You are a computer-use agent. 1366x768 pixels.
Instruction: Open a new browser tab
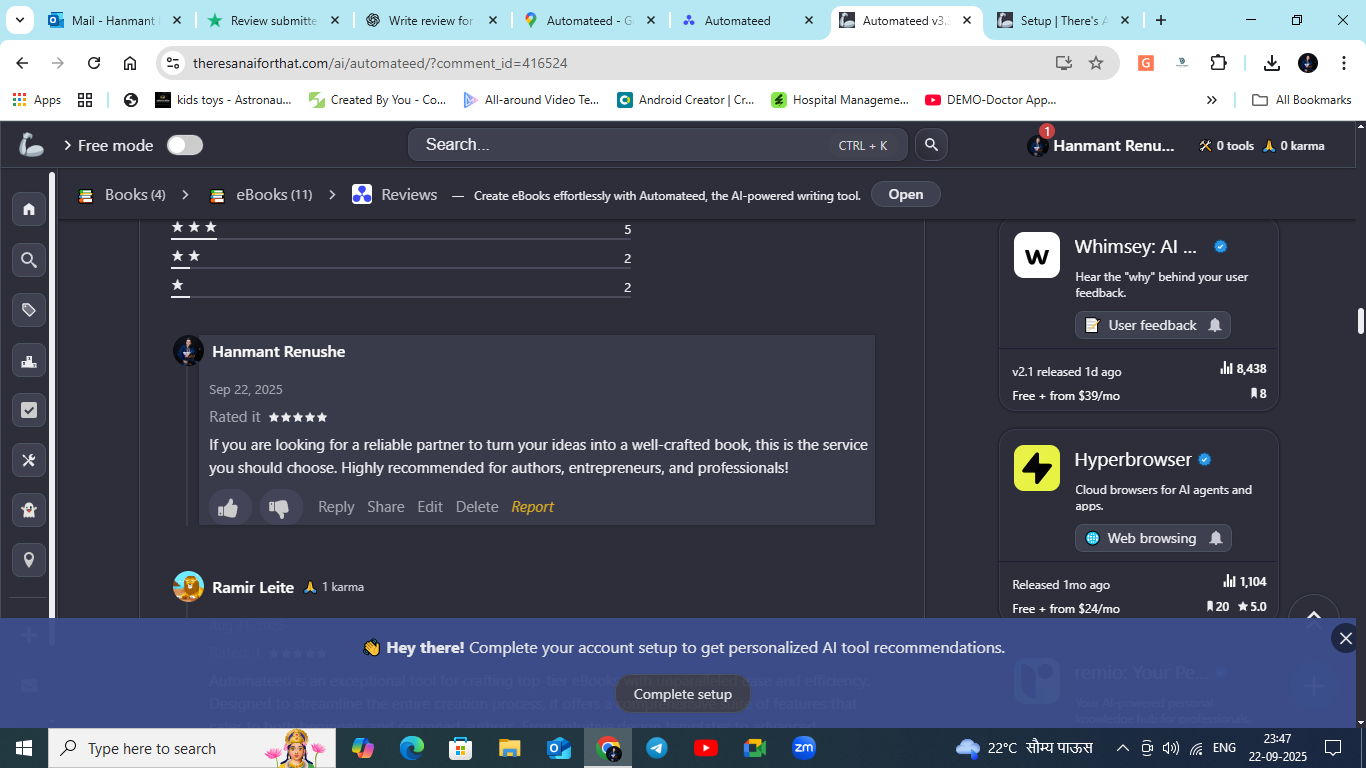1161,20
